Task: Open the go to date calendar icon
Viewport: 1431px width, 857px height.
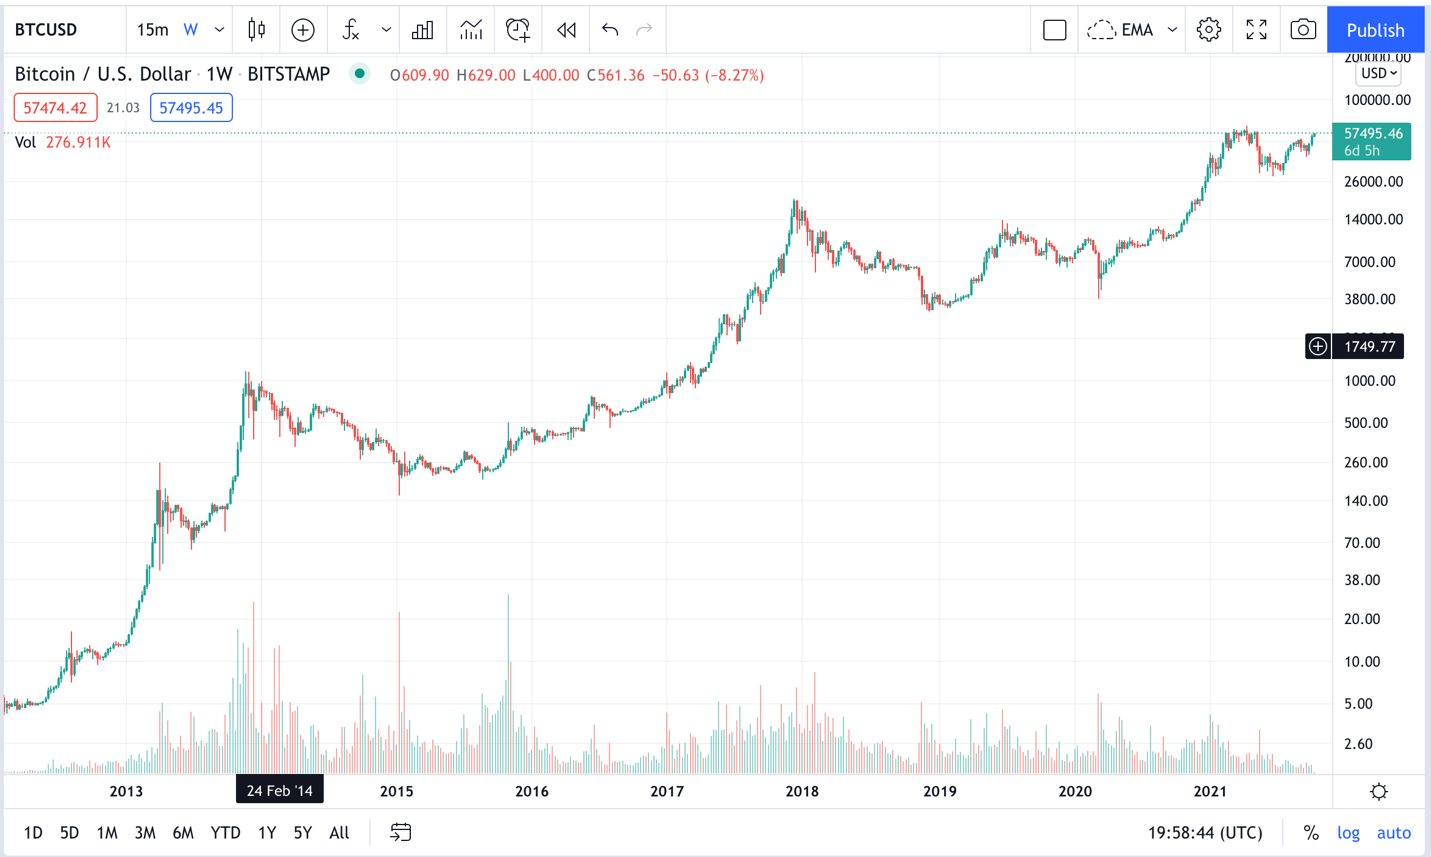Action: pos(400,832)
